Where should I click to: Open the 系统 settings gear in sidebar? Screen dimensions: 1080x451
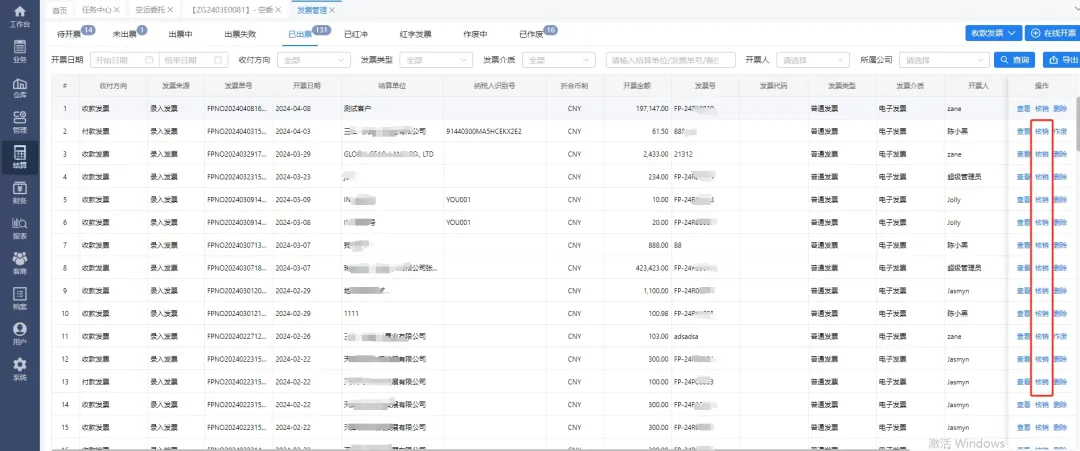(20, 370)
